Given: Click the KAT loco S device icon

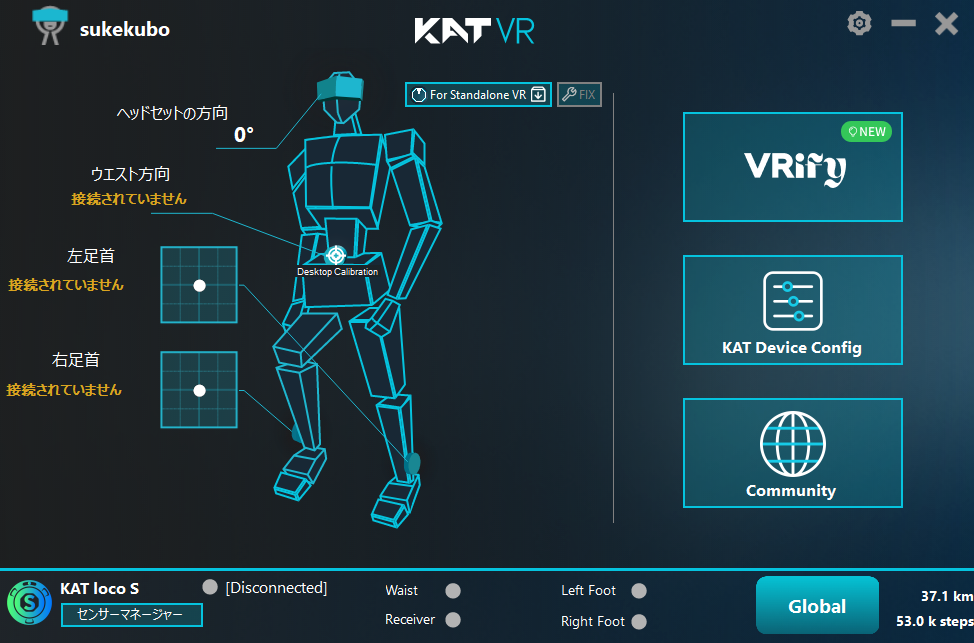Looking at the screenshot, I should (29, 602).
